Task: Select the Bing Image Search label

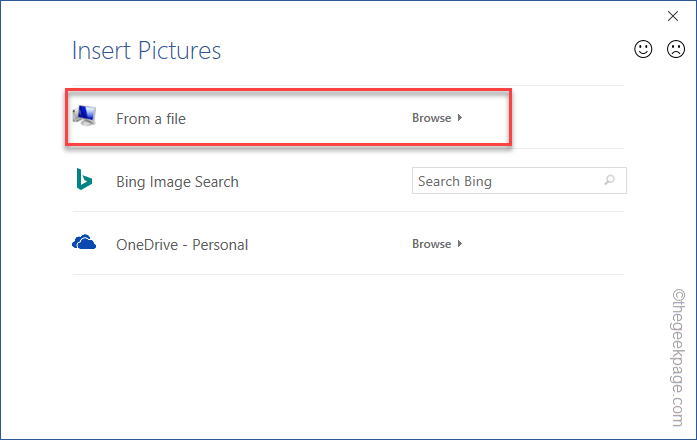Action: coord(177,182)
